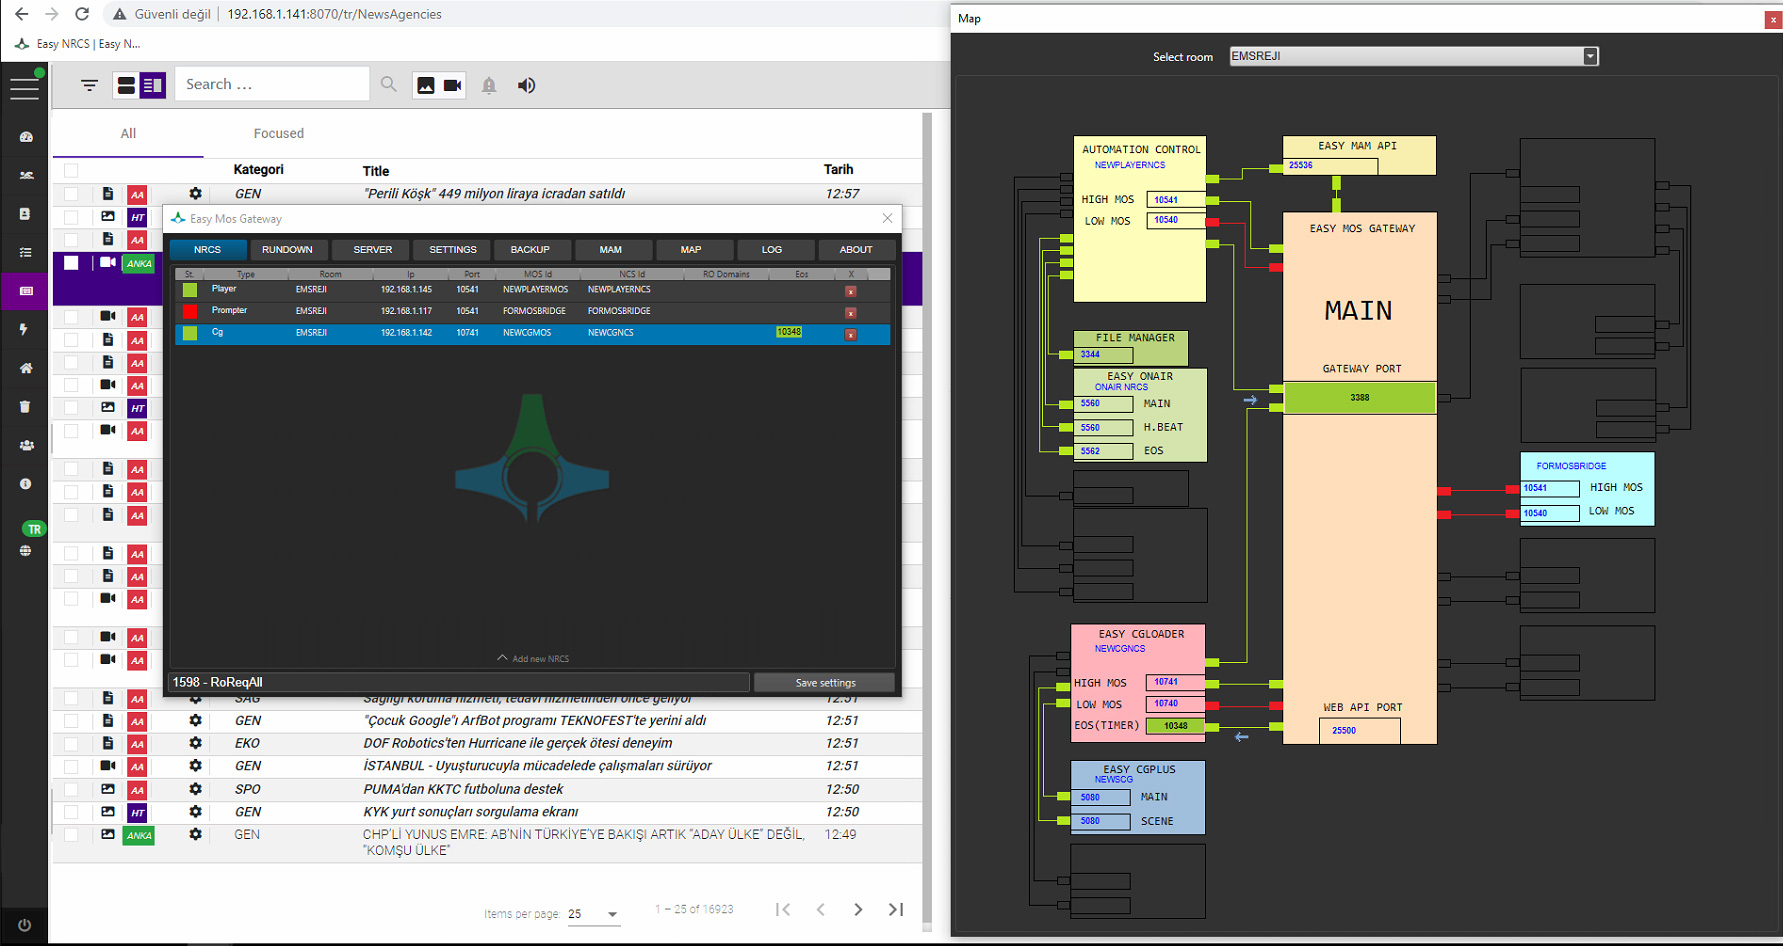Open the hamburger menu in sidebar
The image size is (1783, 946).
tap(24, 88)
